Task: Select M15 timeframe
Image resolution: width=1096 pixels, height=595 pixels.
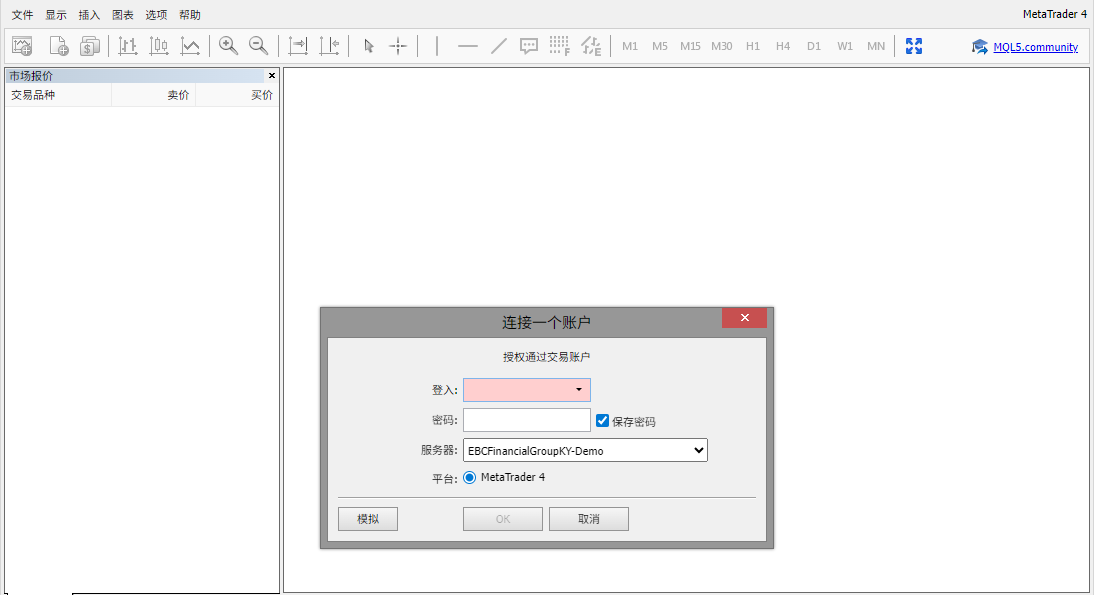Action: point(690,46)
